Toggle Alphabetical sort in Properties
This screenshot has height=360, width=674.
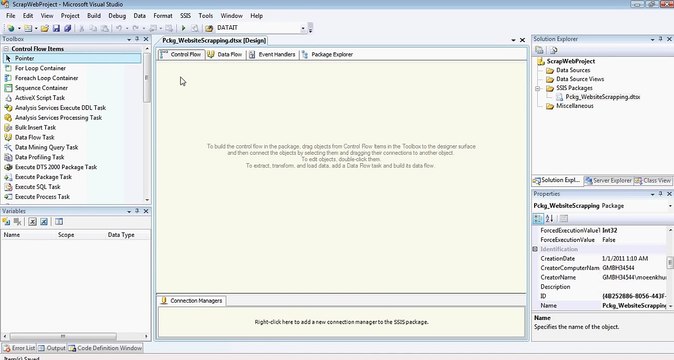tap(550, 219)
